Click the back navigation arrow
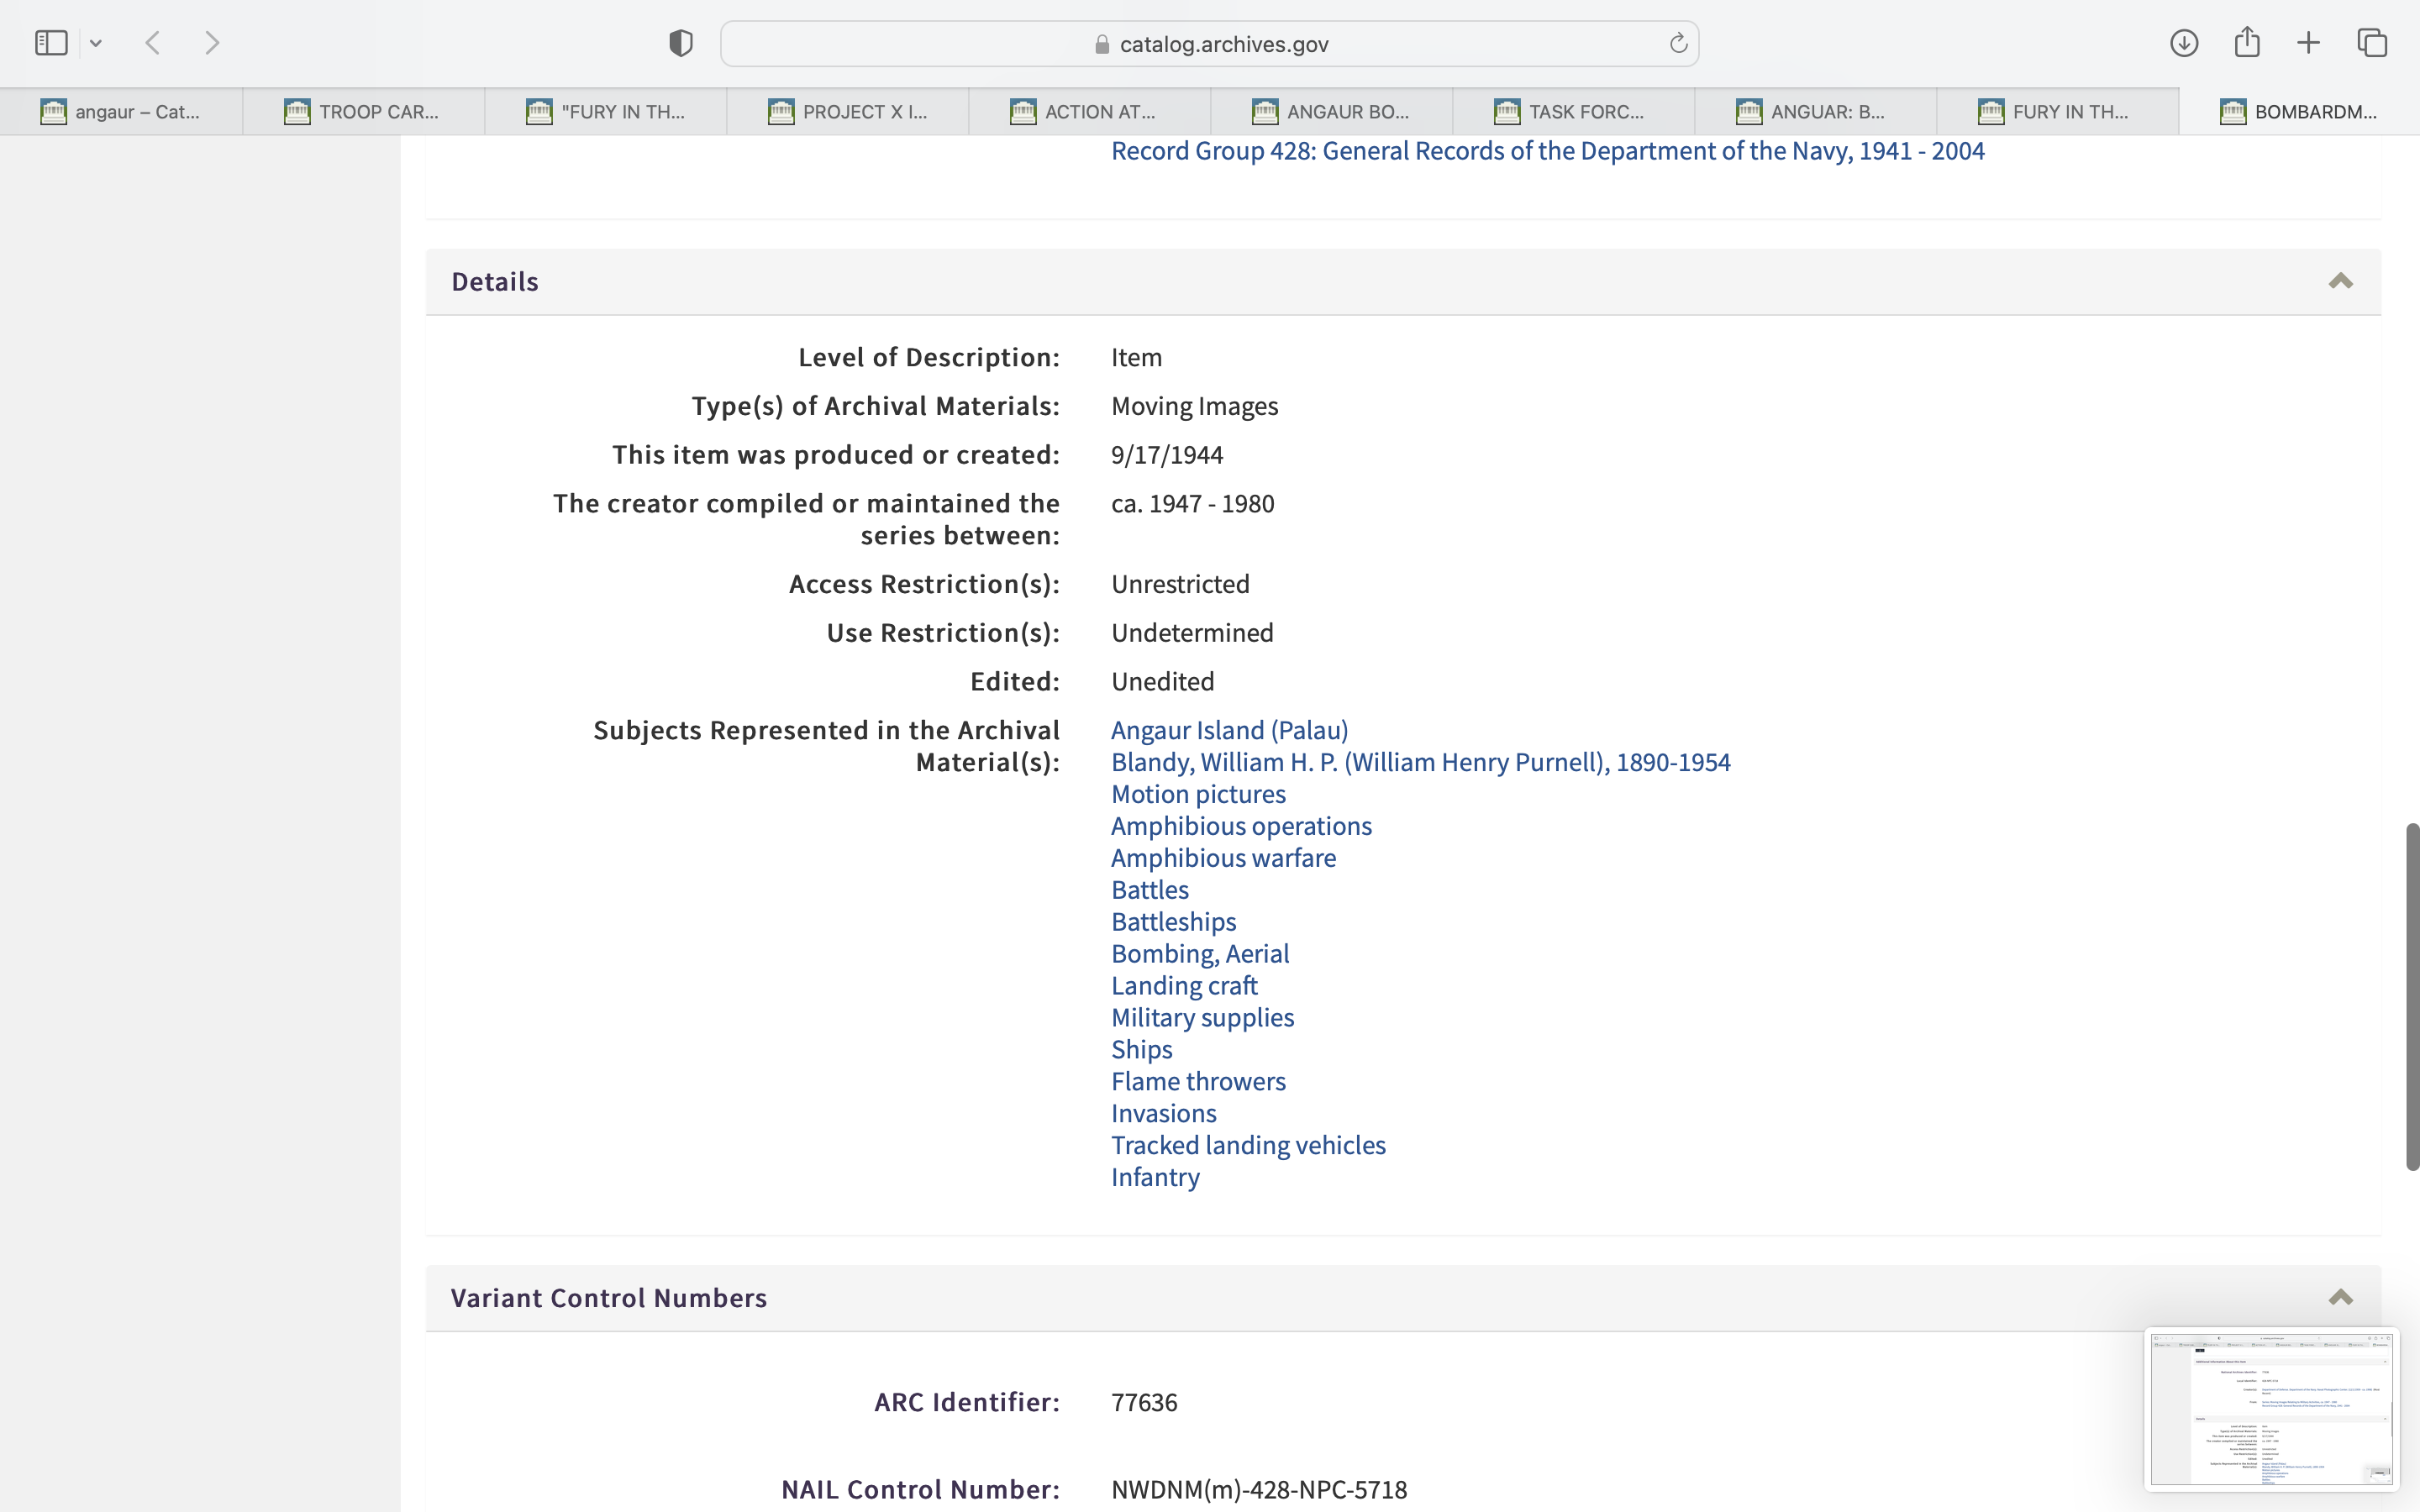 coord(153,43)
